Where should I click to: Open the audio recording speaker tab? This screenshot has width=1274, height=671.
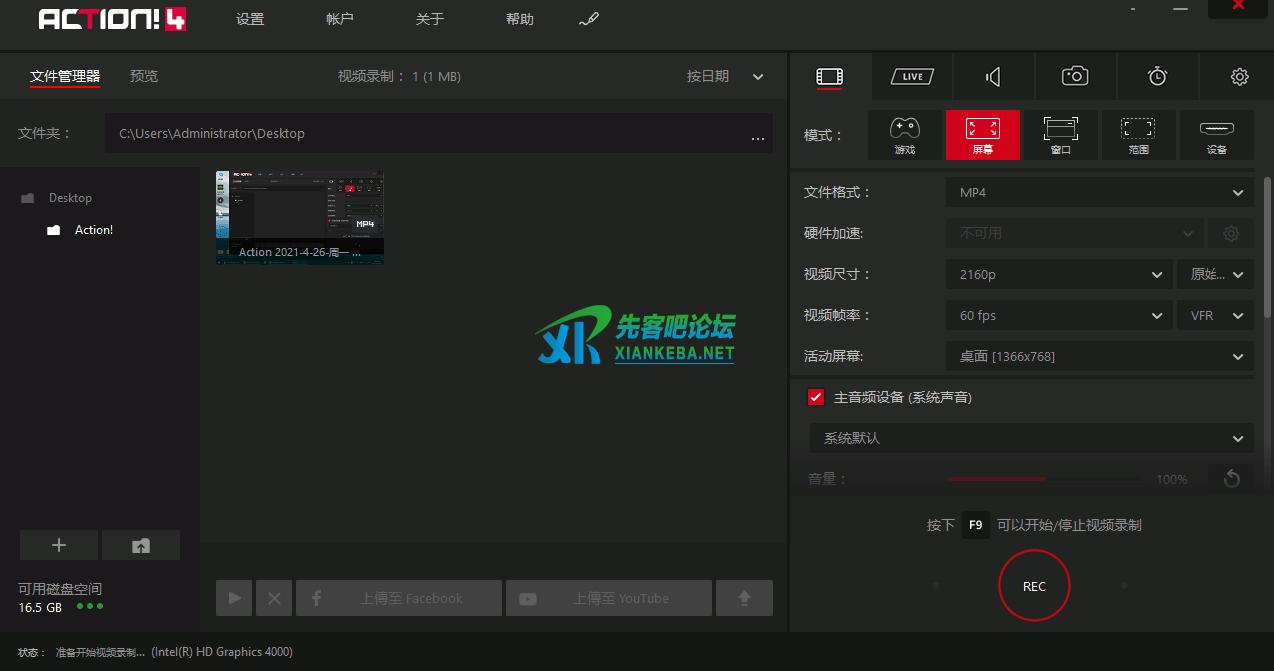tap(993, 77)
